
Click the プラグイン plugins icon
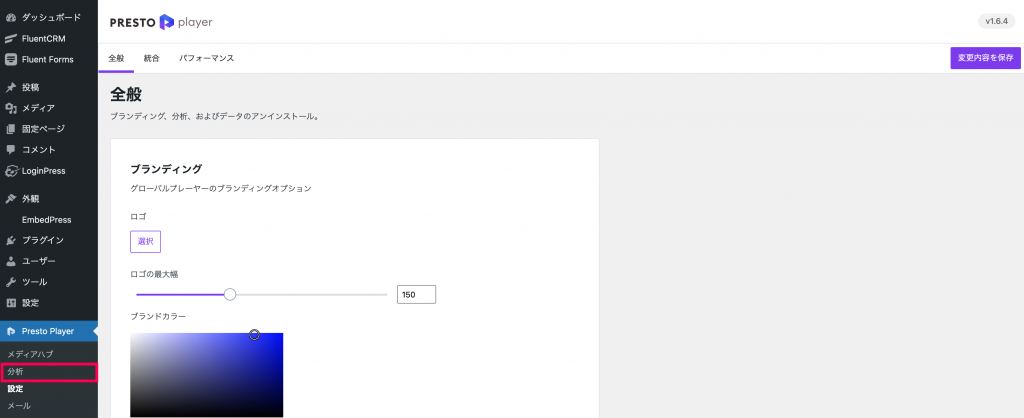10,240
